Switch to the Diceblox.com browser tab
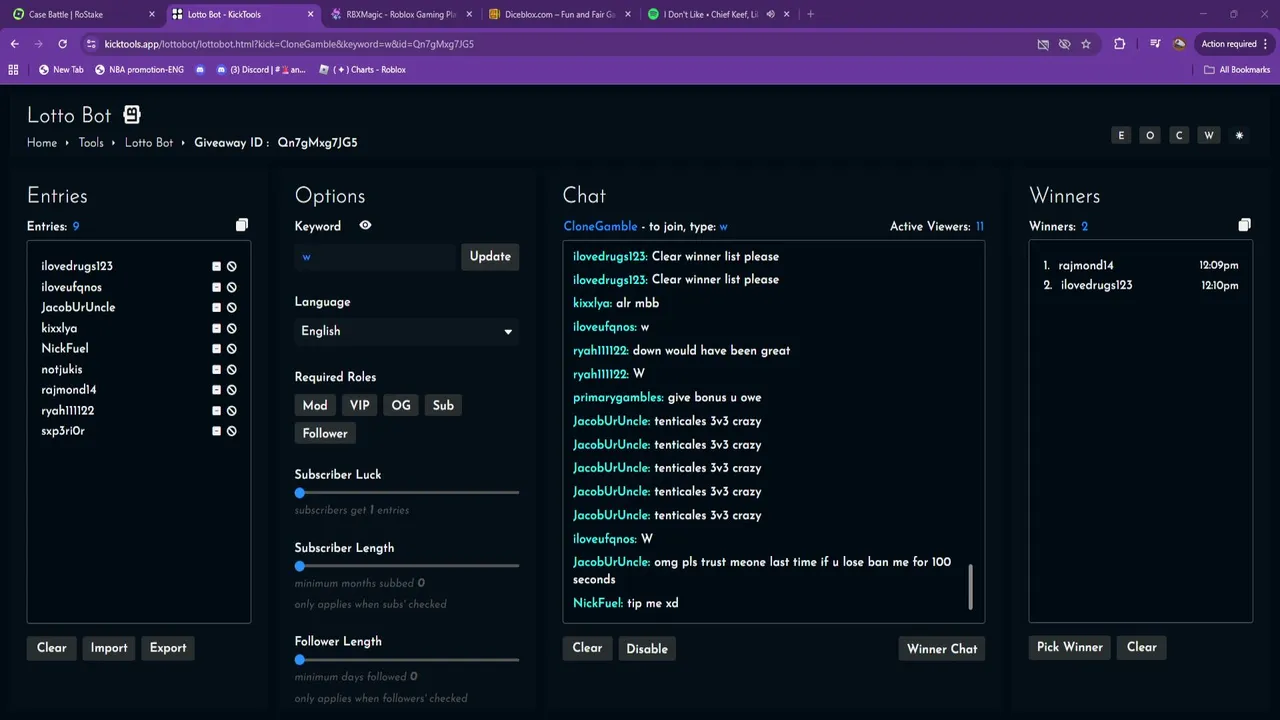 pyautogui.click(x=558, y=14)
